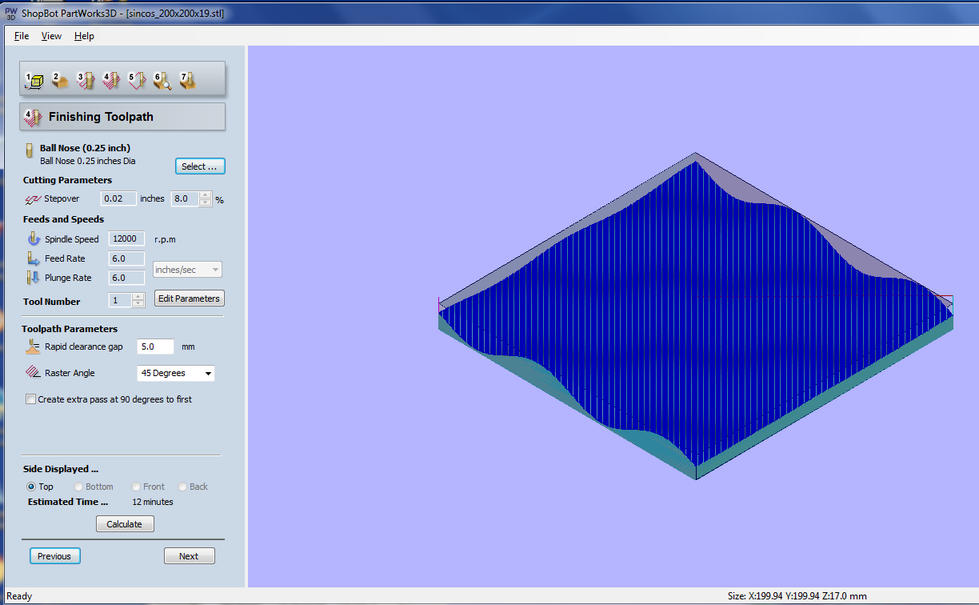Click the '12 minutes' estimated time text
The width and height of the screenshot is (979, 605).
tap(153, 502)
